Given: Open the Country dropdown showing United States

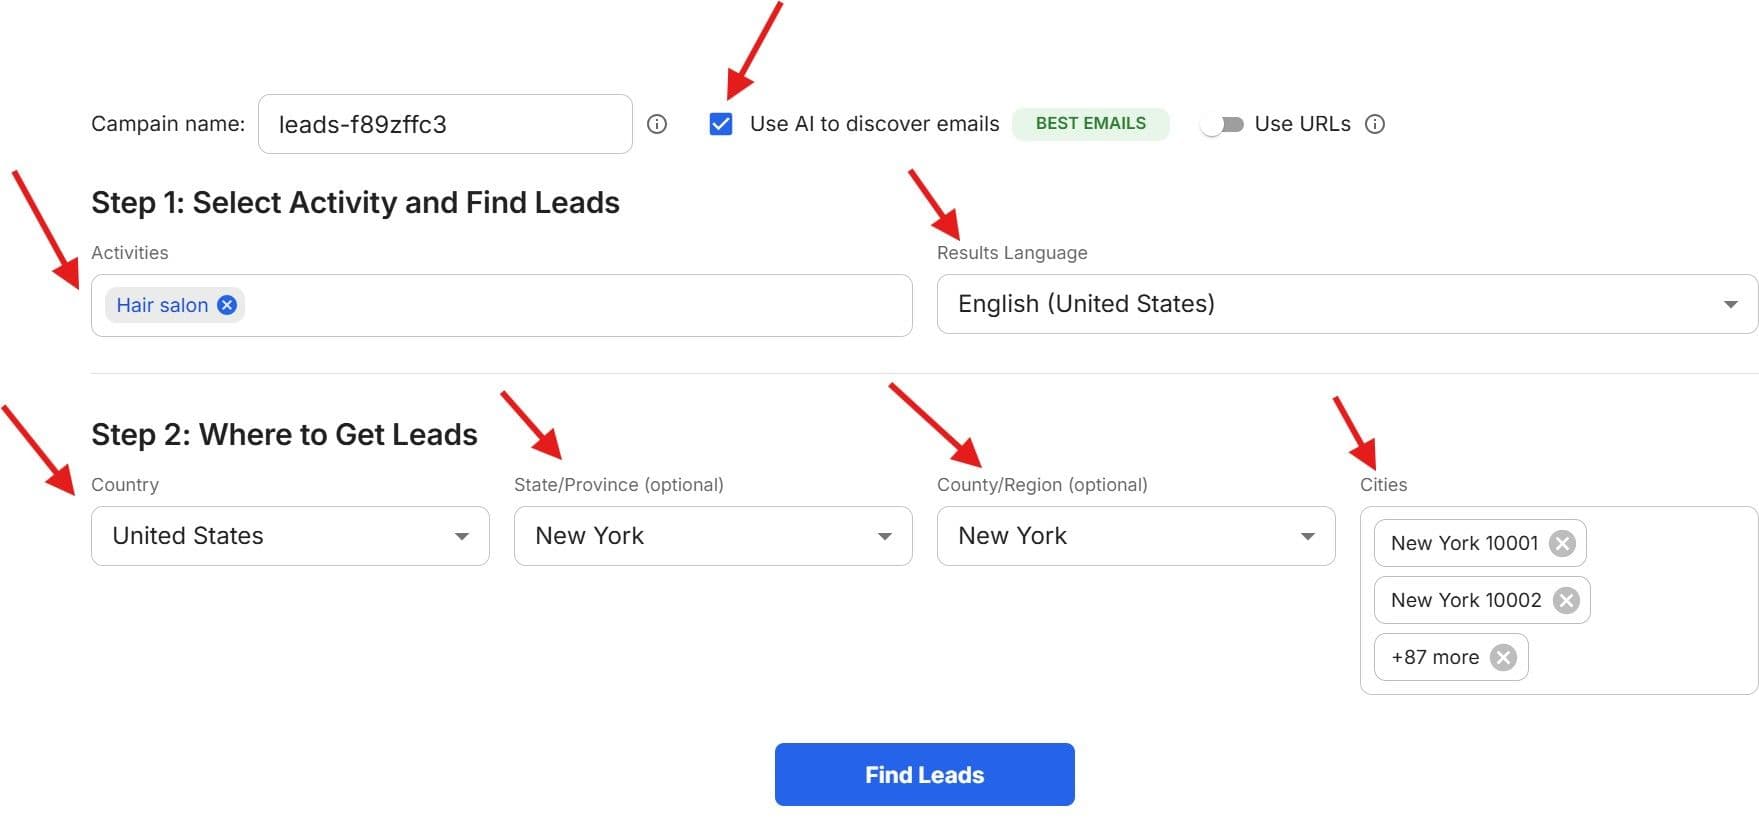Looking at the screenshot, I should click(290, 536).
